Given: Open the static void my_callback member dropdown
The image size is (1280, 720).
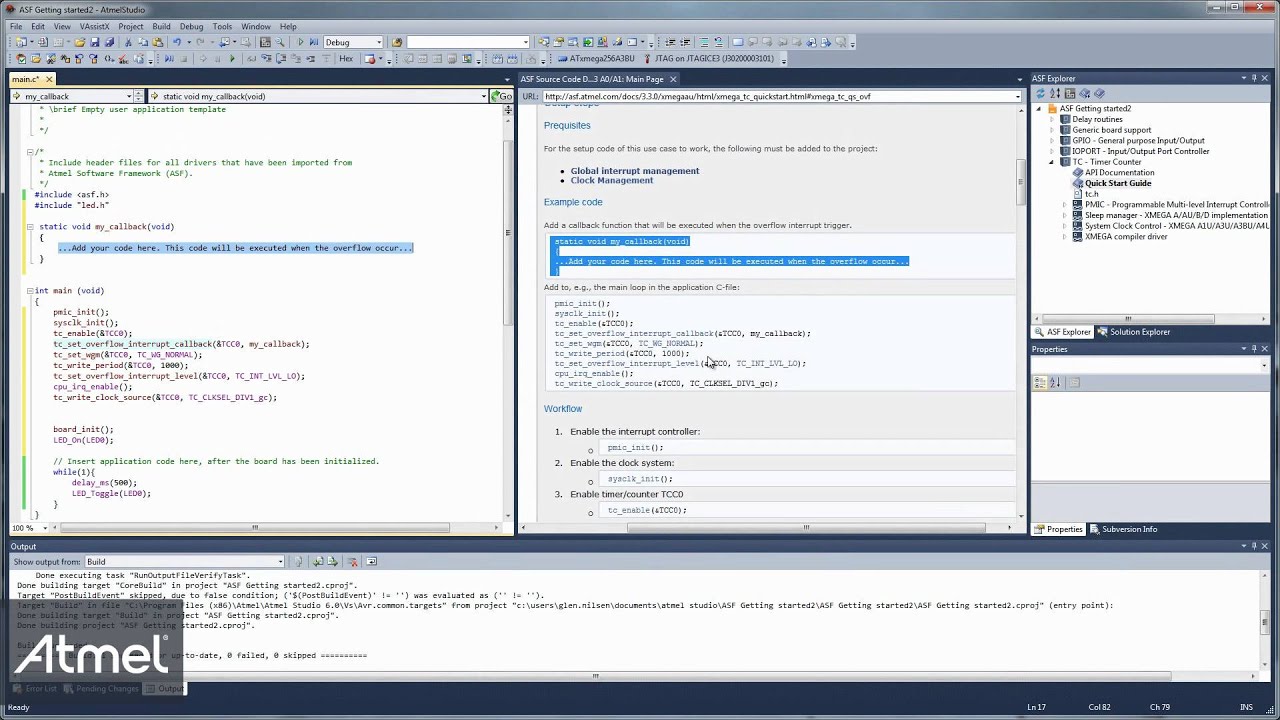Looking at the screenshot, I should click(x=482, y=96).
